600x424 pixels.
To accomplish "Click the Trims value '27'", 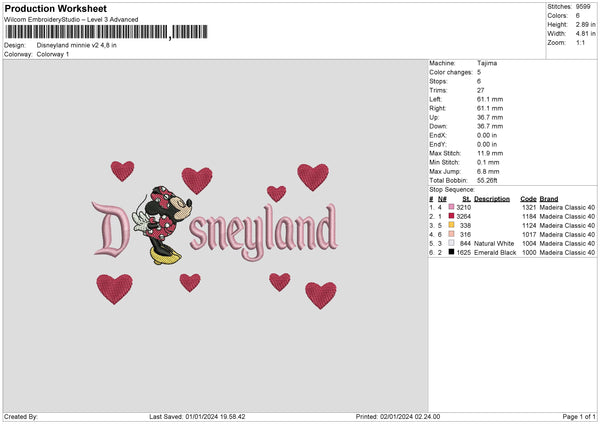I will (481, 90).
